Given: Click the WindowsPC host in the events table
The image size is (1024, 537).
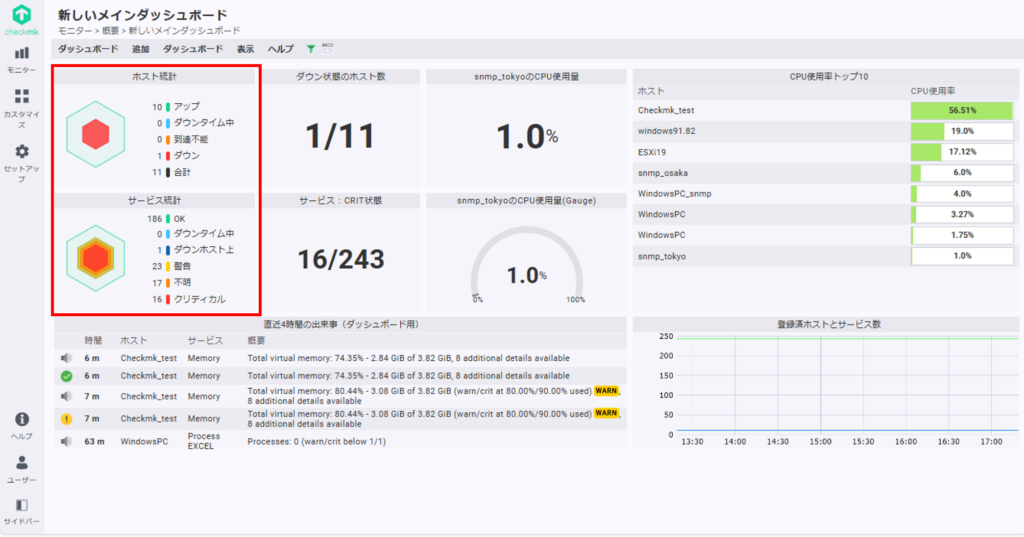Looking at the screenshot, I should (144, 442).
